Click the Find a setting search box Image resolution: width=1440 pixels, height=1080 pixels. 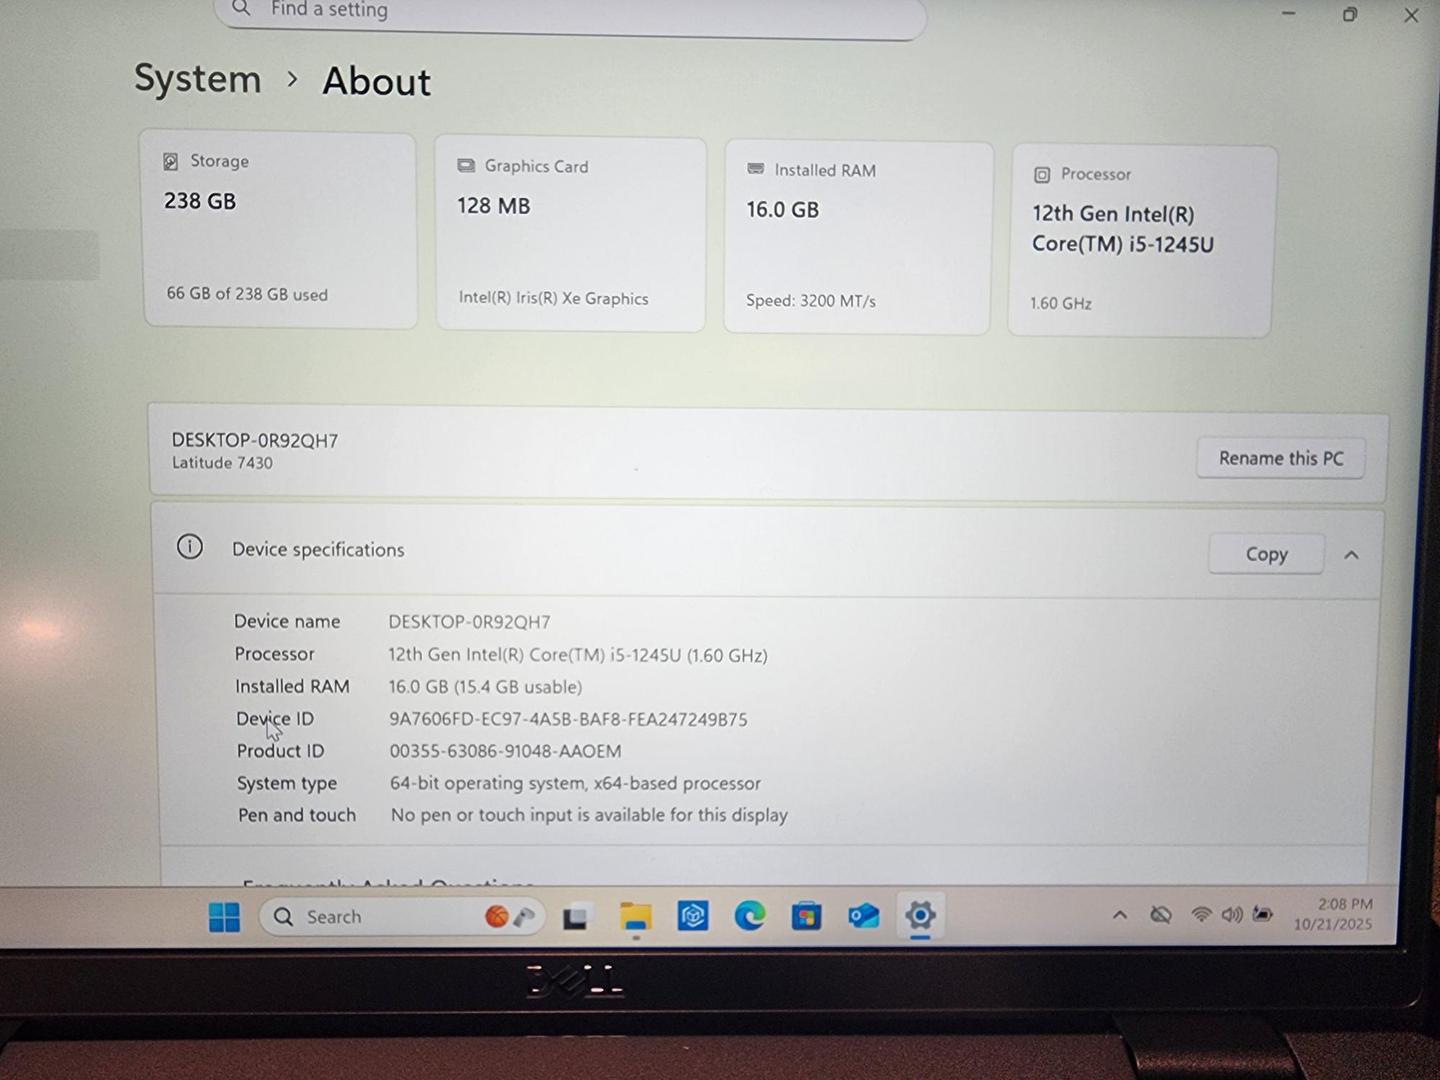click(570, 12)
